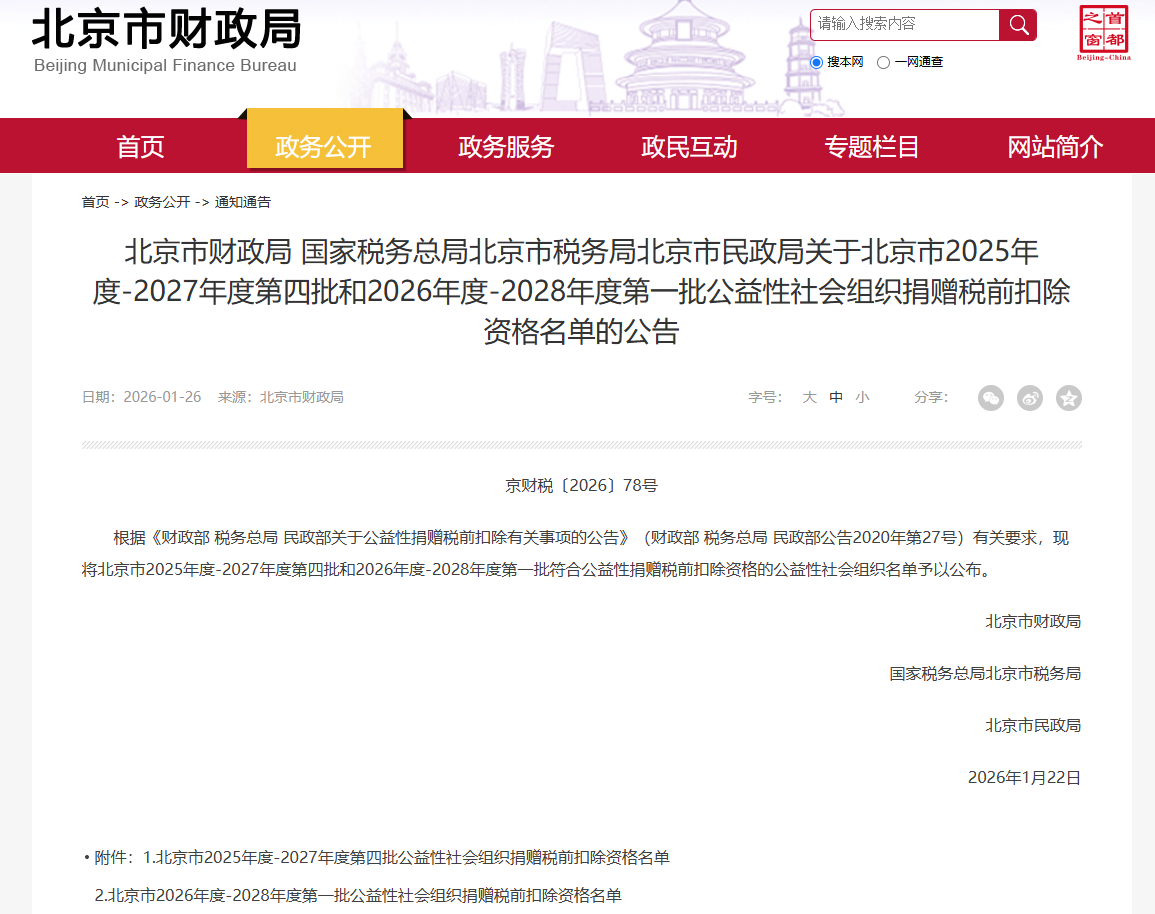This screenshot has height=914, width=1155.
Task: Open the 政民互动 navigation tab
Action: click(688, 146)
